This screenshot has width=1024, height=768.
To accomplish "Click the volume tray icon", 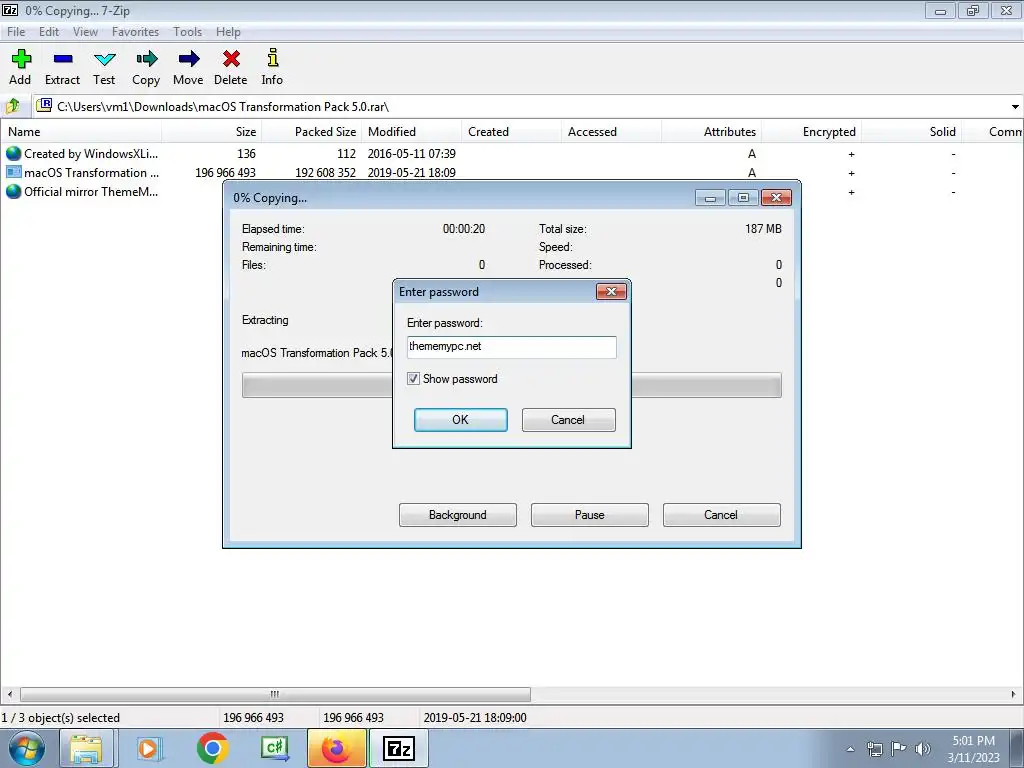I will pyautogui.click(x=923, y=748).
